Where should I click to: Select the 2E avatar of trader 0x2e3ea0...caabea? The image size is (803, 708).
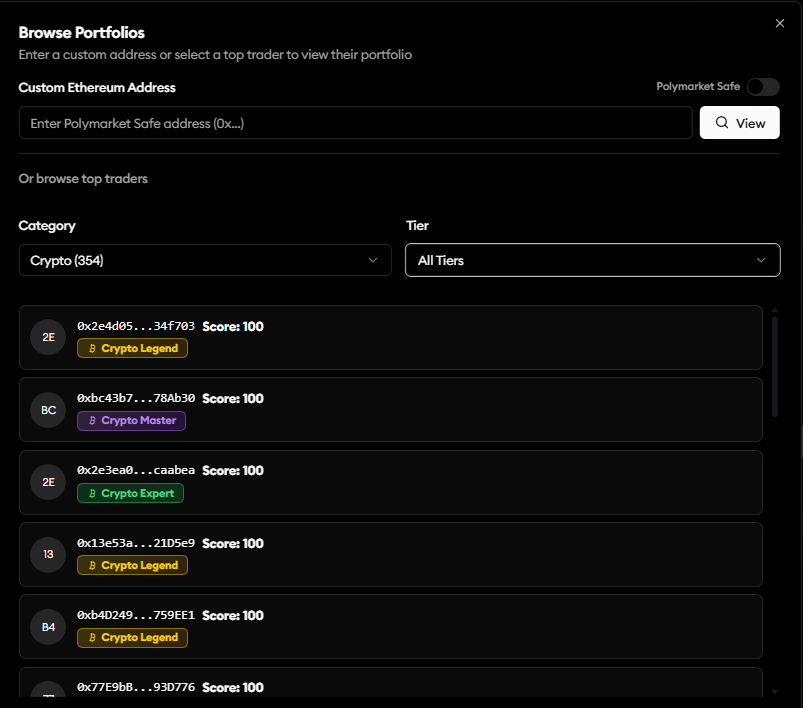(48, 482)
